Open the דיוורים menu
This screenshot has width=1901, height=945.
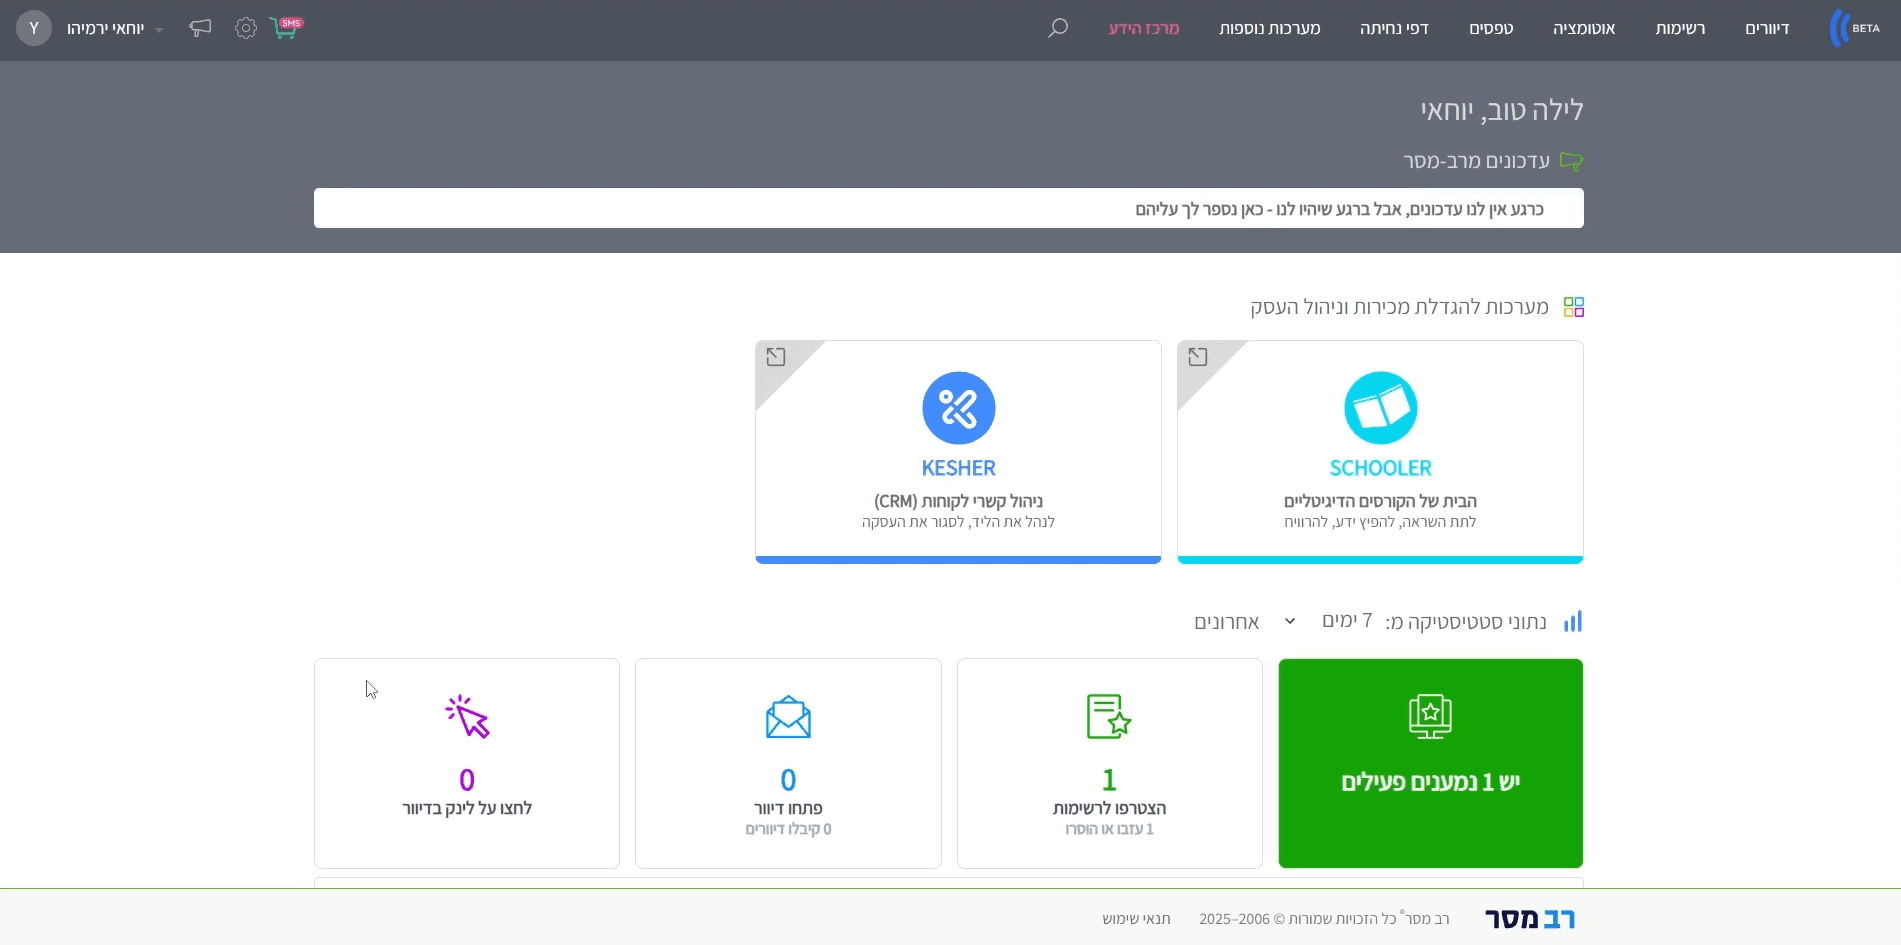point(1767,29)
